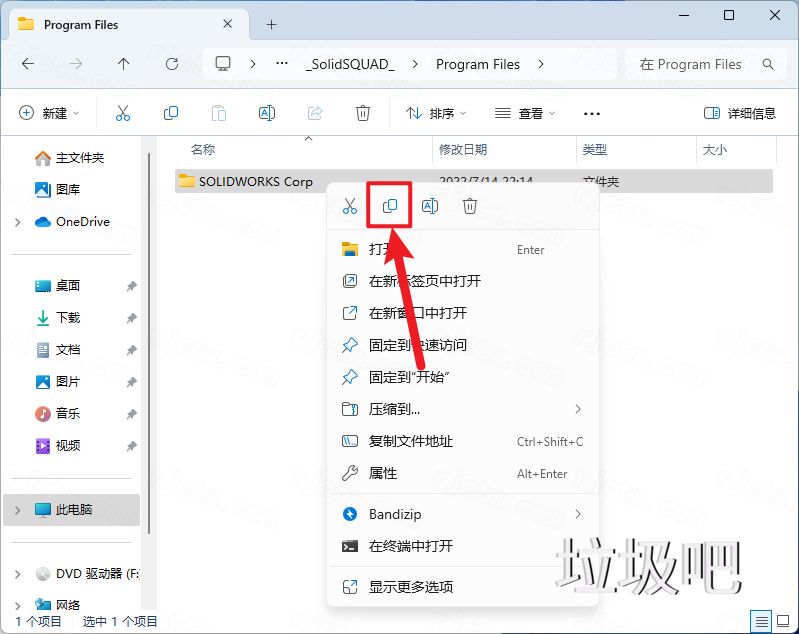Switch to large thumbnails view icon

tap(783, 621)
